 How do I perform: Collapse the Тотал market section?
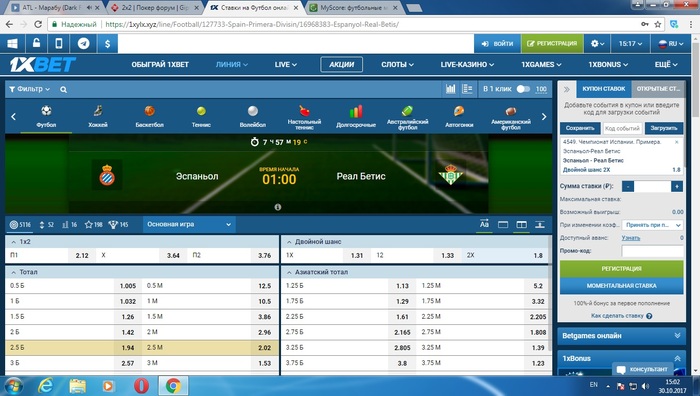(13, 272)
